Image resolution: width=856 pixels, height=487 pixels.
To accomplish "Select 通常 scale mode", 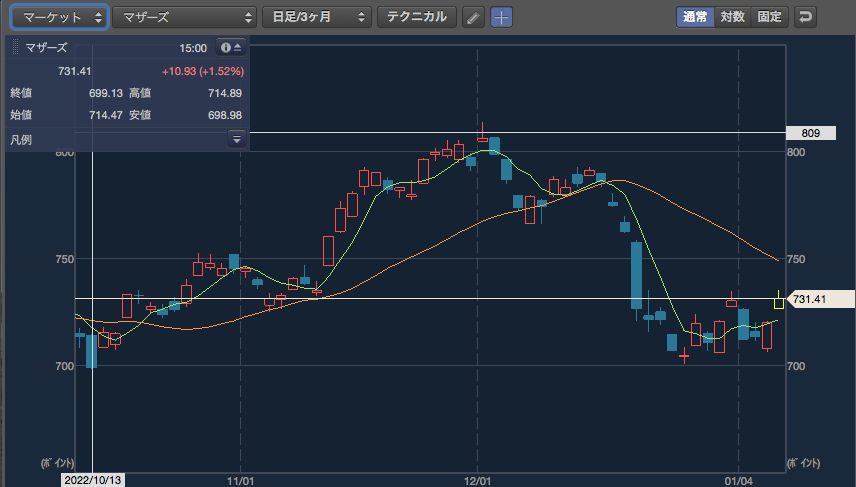I will tap(695, 17).
